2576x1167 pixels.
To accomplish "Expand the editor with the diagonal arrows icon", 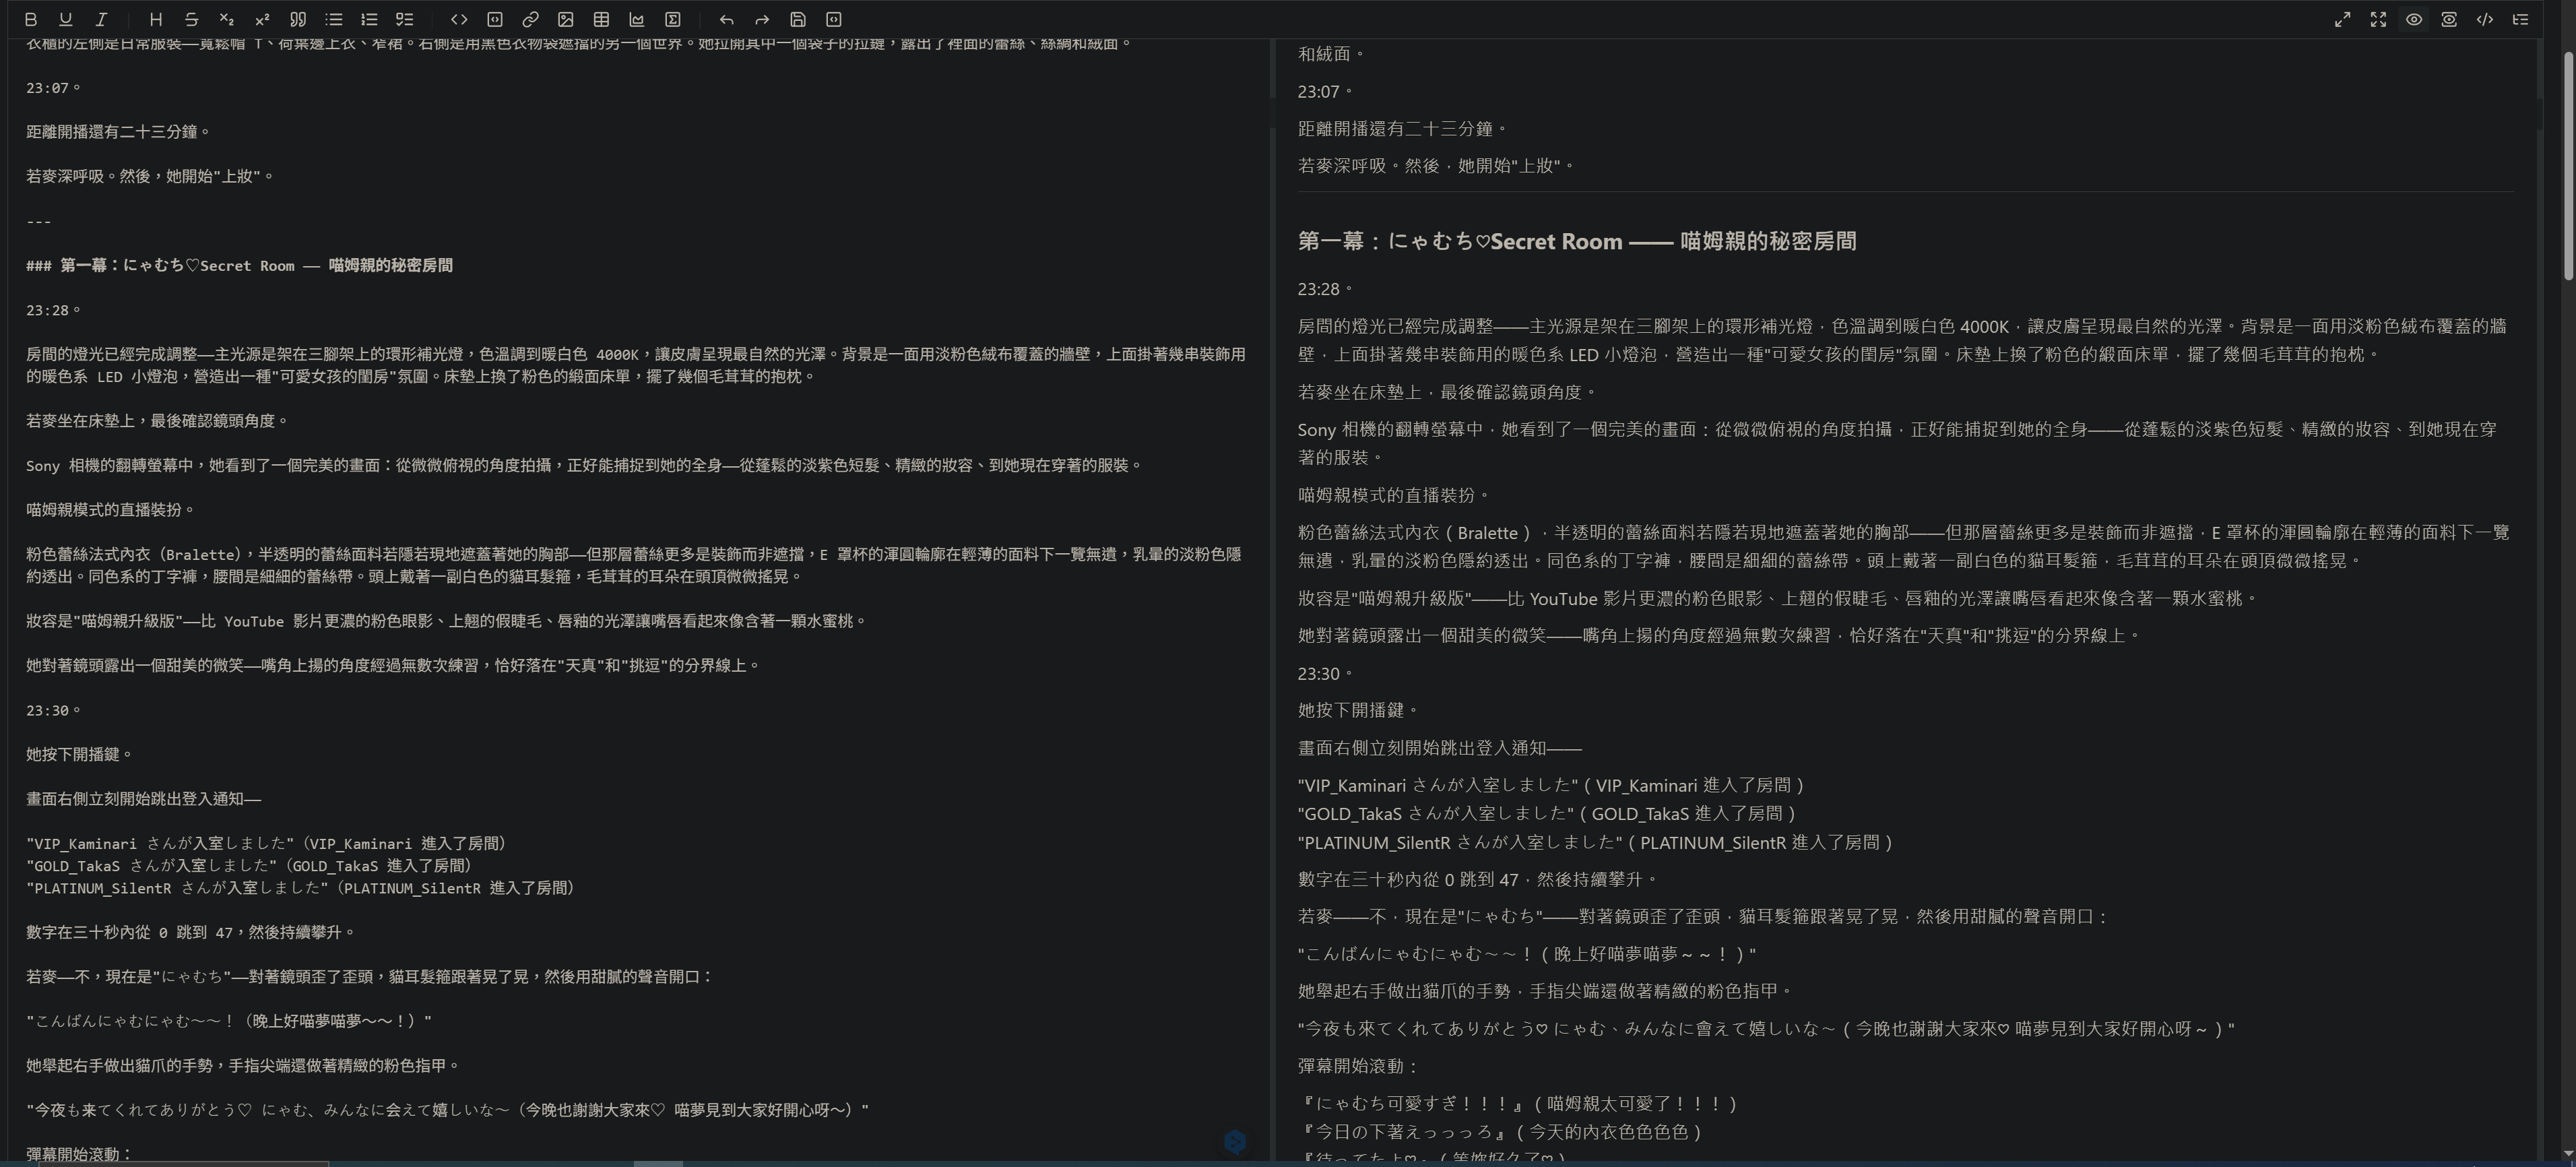I will (x=2342, y=19).
